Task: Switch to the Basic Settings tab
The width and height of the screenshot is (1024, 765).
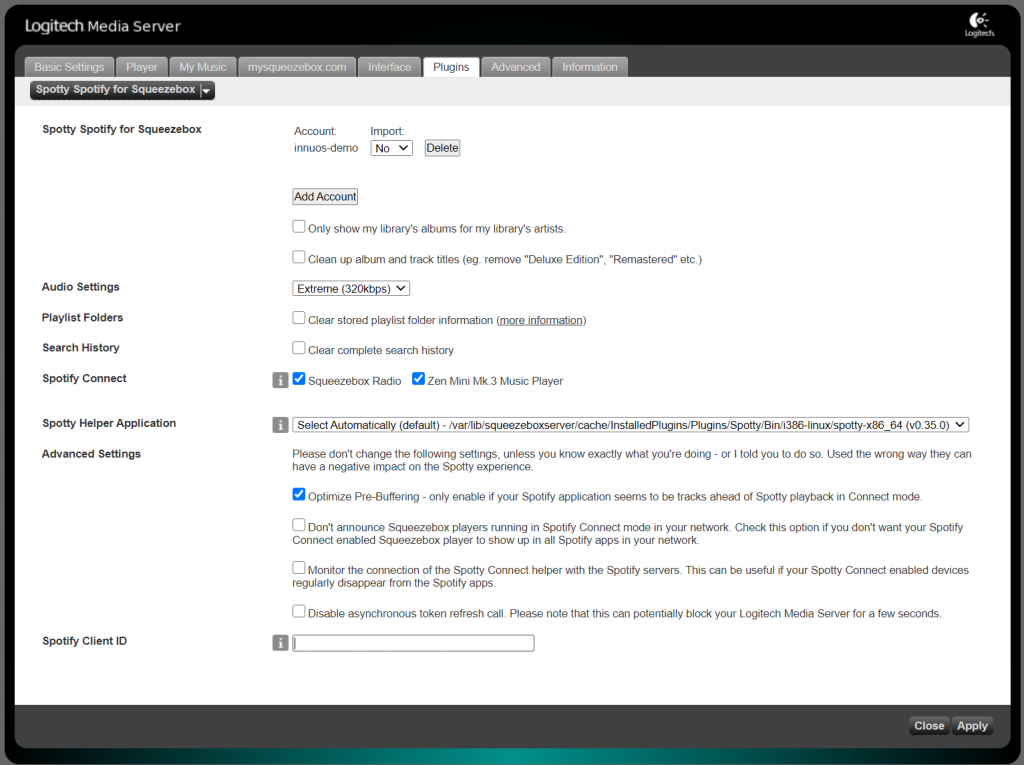Action: coord(69,67)
